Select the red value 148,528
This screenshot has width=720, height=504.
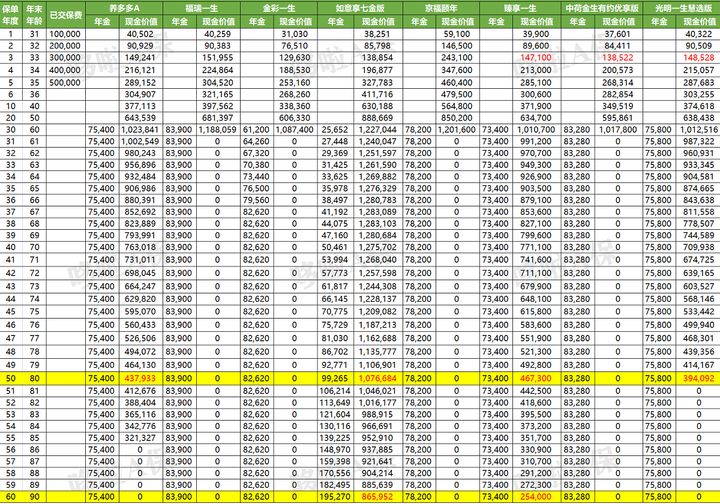click(698, 58)
